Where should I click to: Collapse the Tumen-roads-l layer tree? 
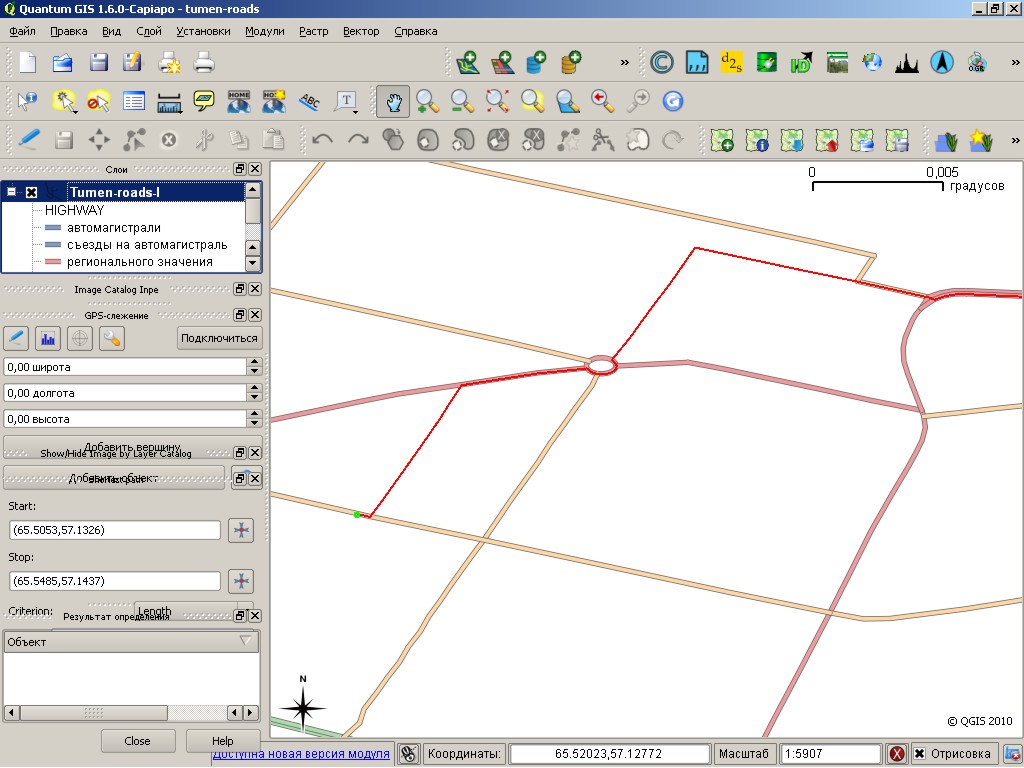pos(11,192)
